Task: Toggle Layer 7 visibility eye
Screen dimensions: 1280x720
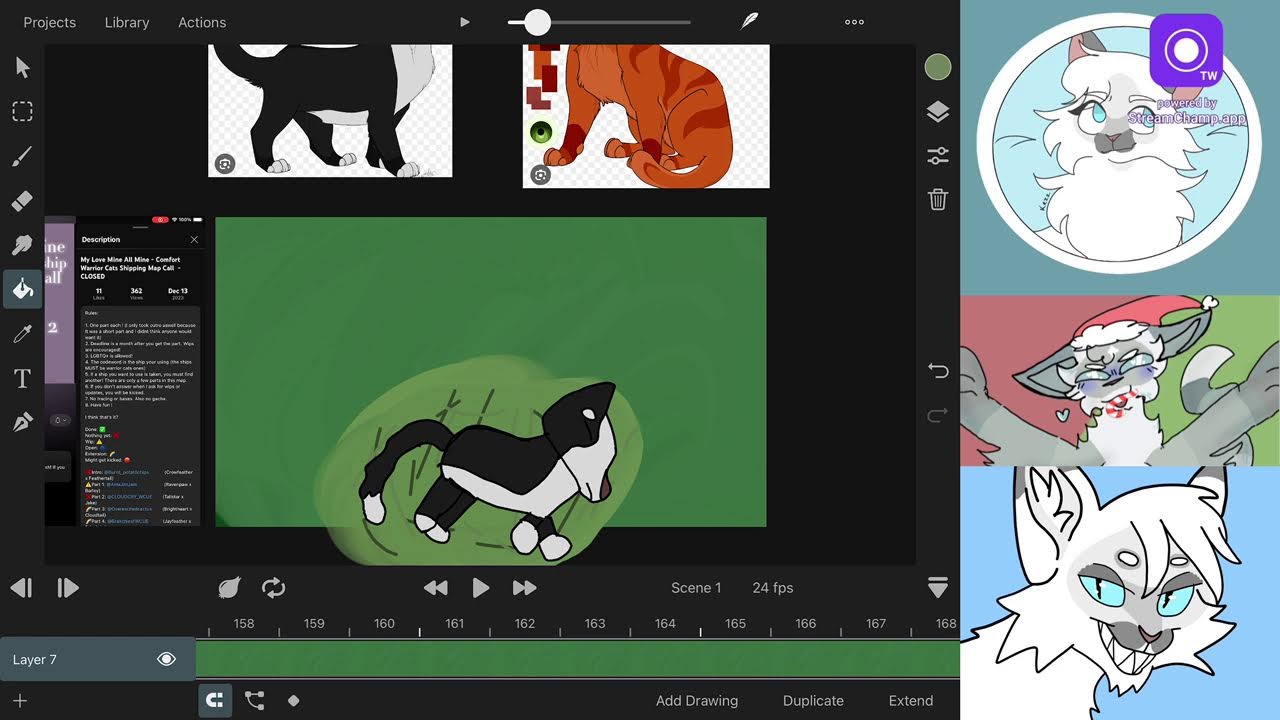Action: (x=166, y=659)
